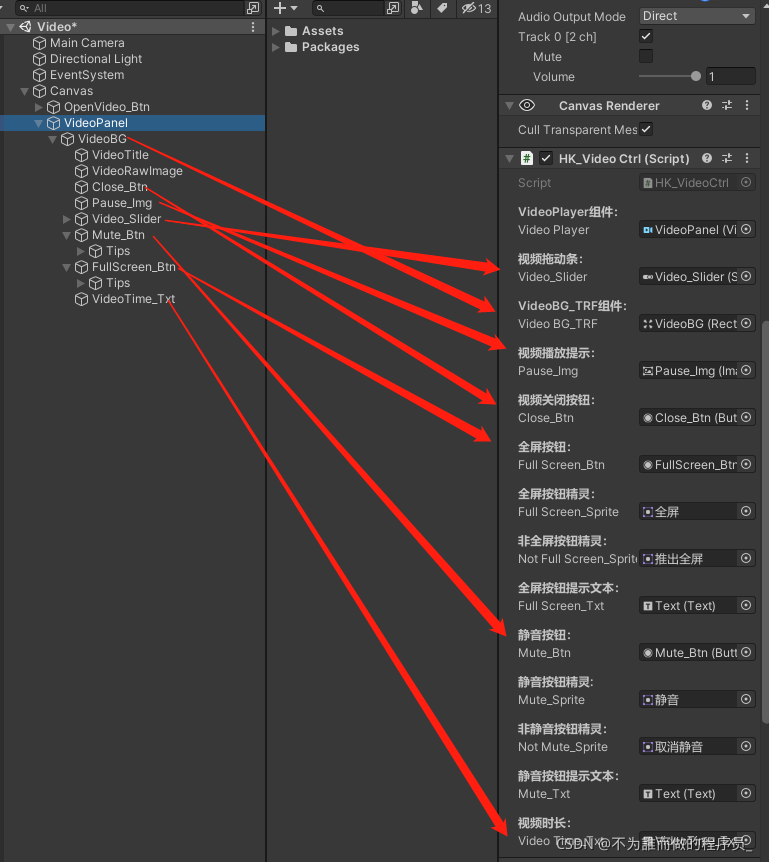Toggle the Track 0 [2 ch] checkbox
Image resolution: width=769 pixels, height=862 pixels.
(646, 36)
